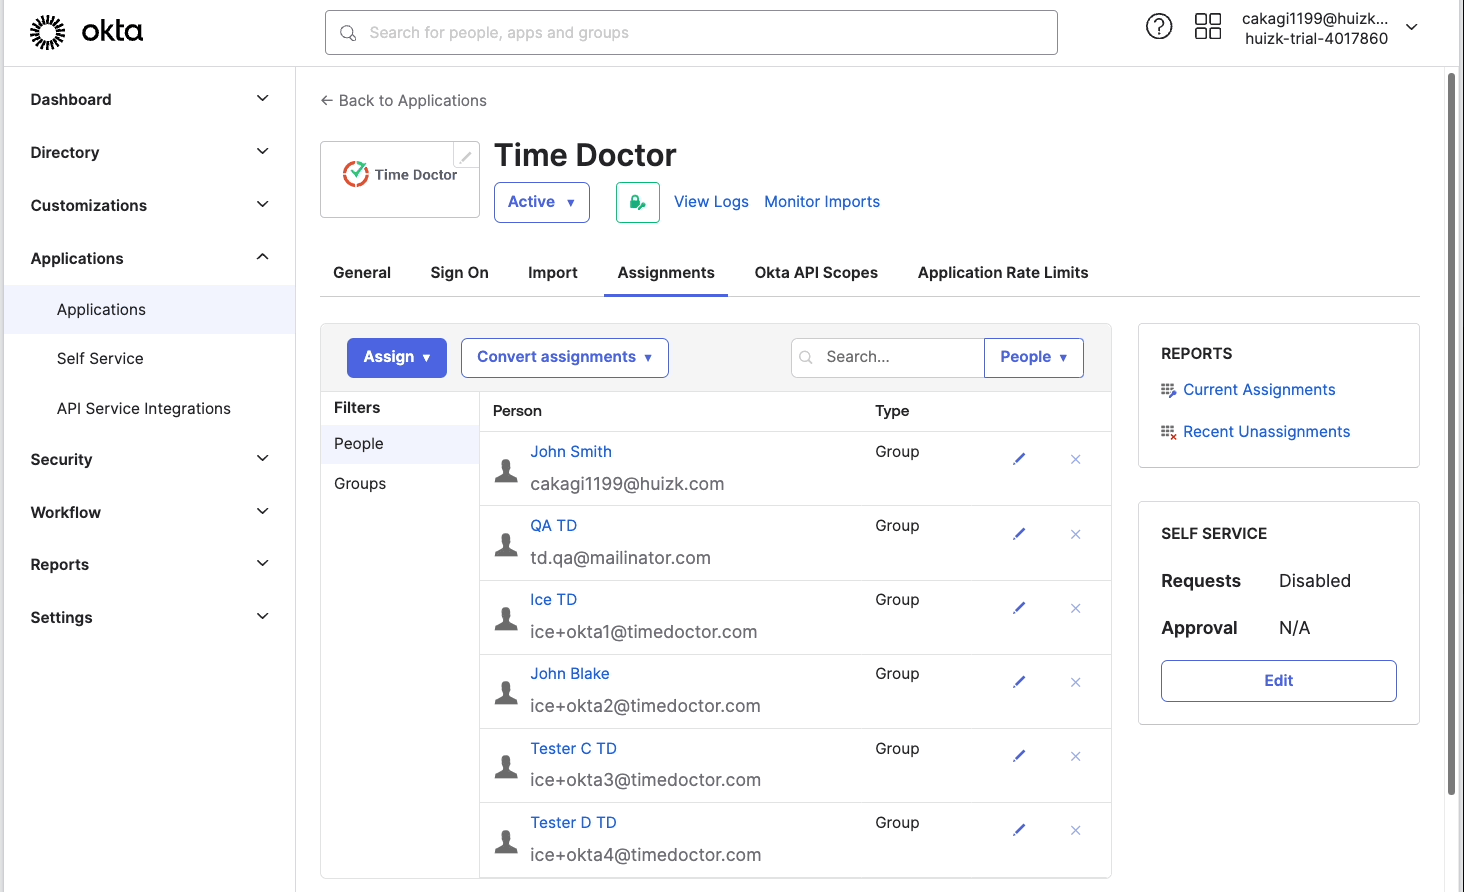The width and height of the screenshot is (1464, 892).
Task: Open the Current Assignments report link
Action: 1259,390
